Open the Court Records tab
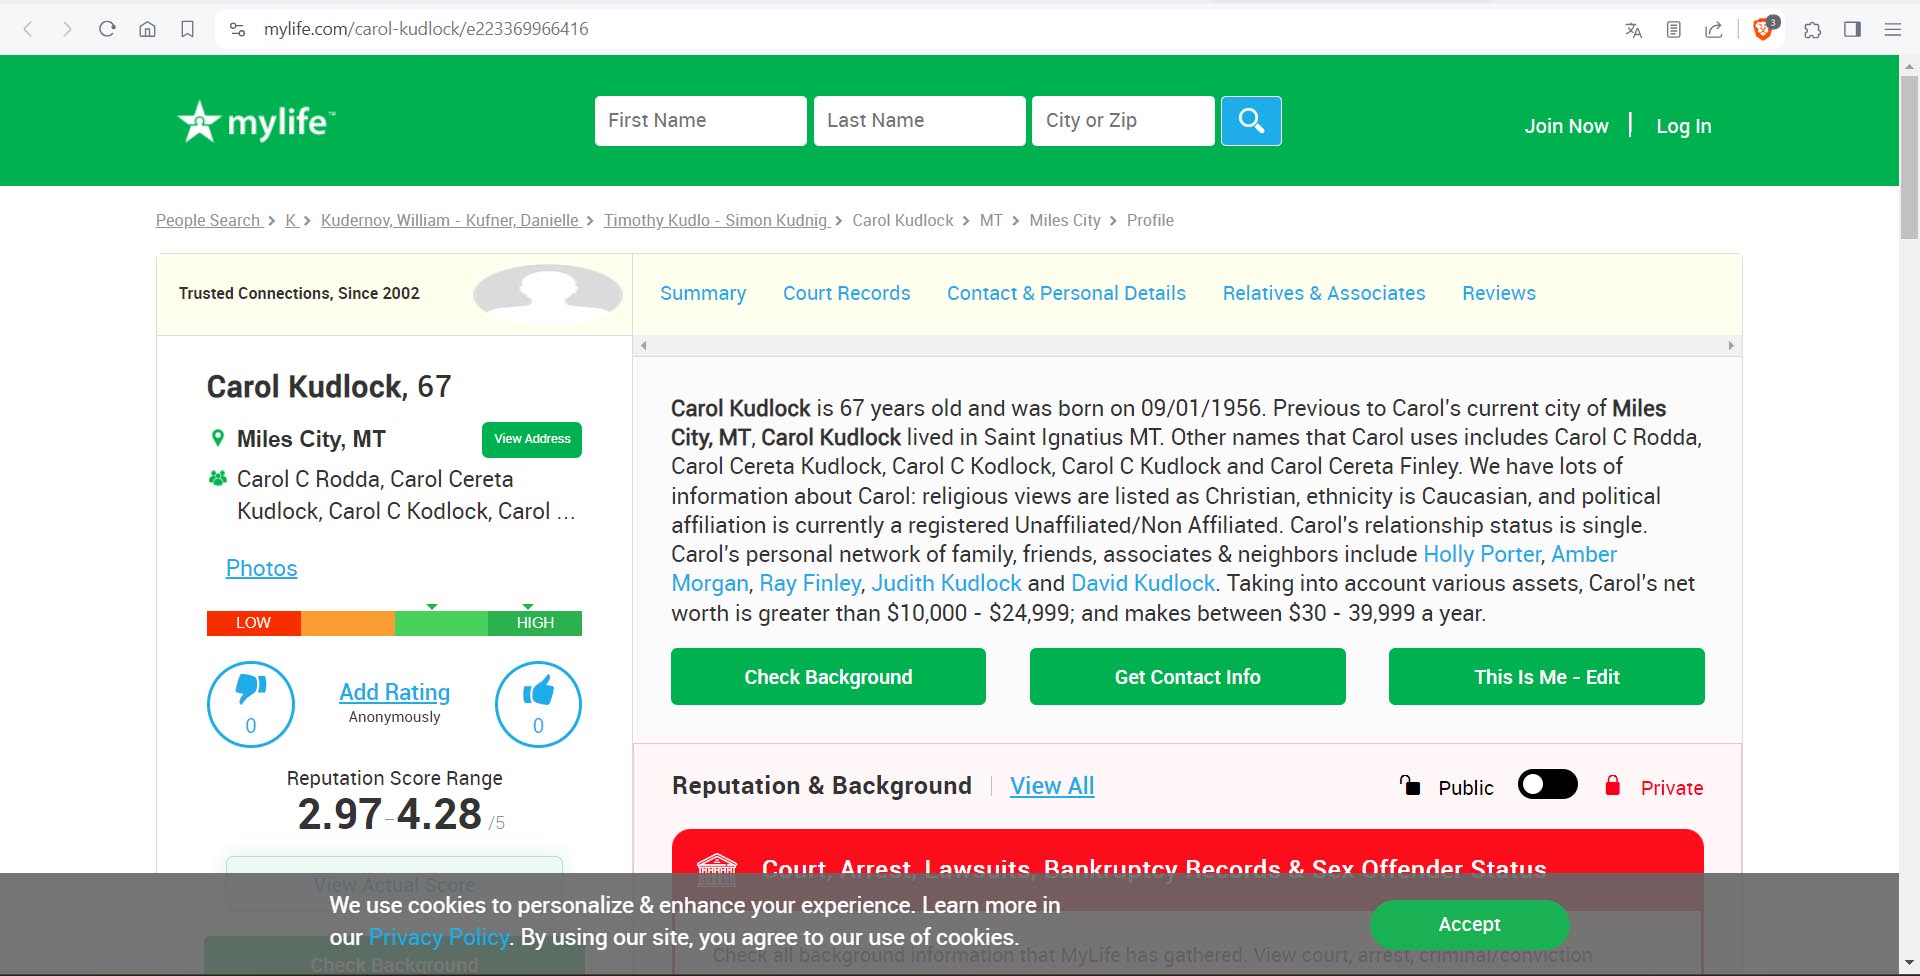 pos(846,293)
